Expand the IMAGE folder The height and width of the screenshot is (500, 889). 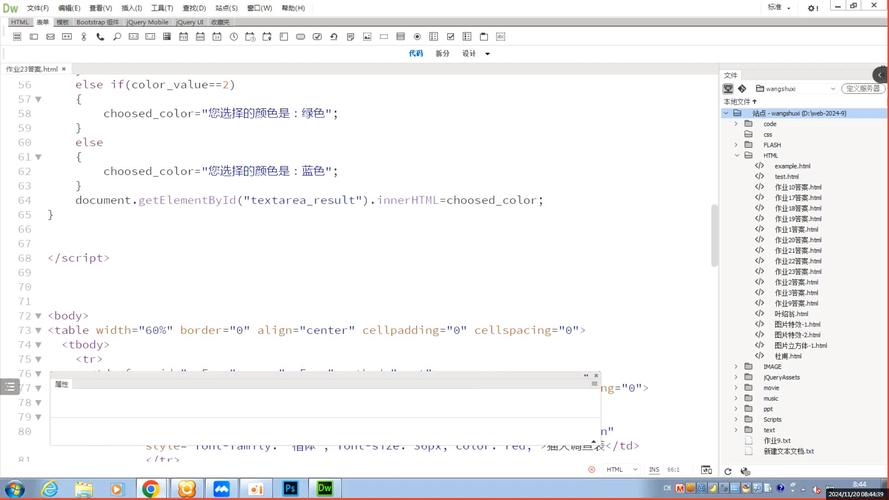[x=736, y=367]
